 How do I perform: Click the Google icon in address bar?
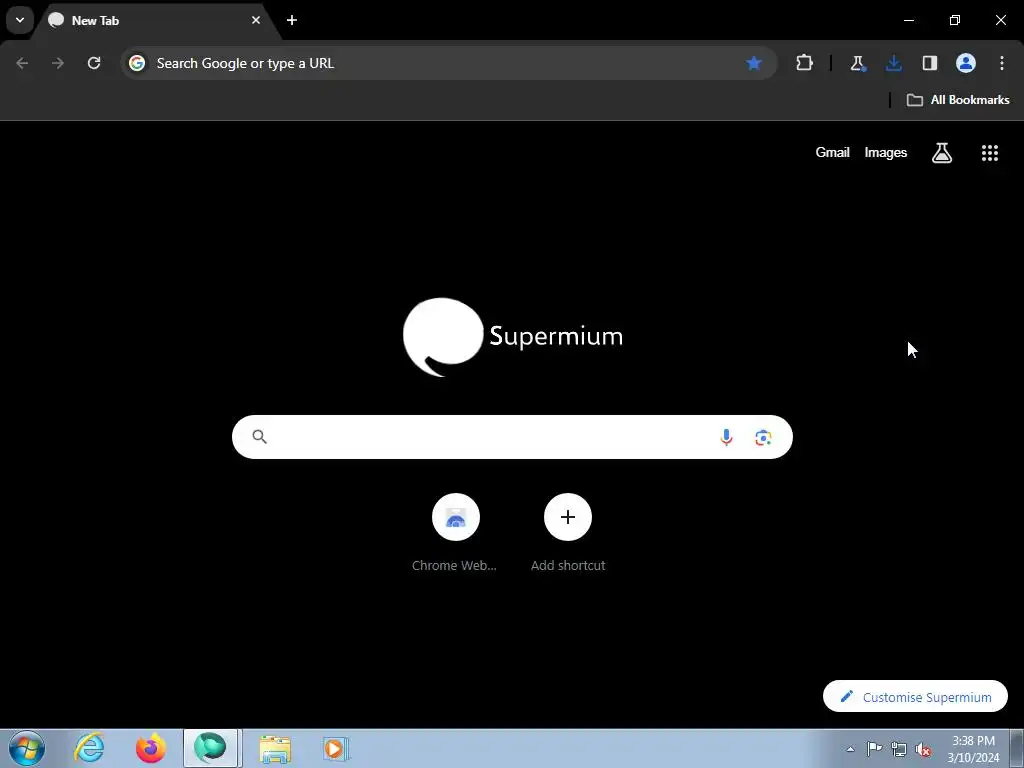[136, 63]
